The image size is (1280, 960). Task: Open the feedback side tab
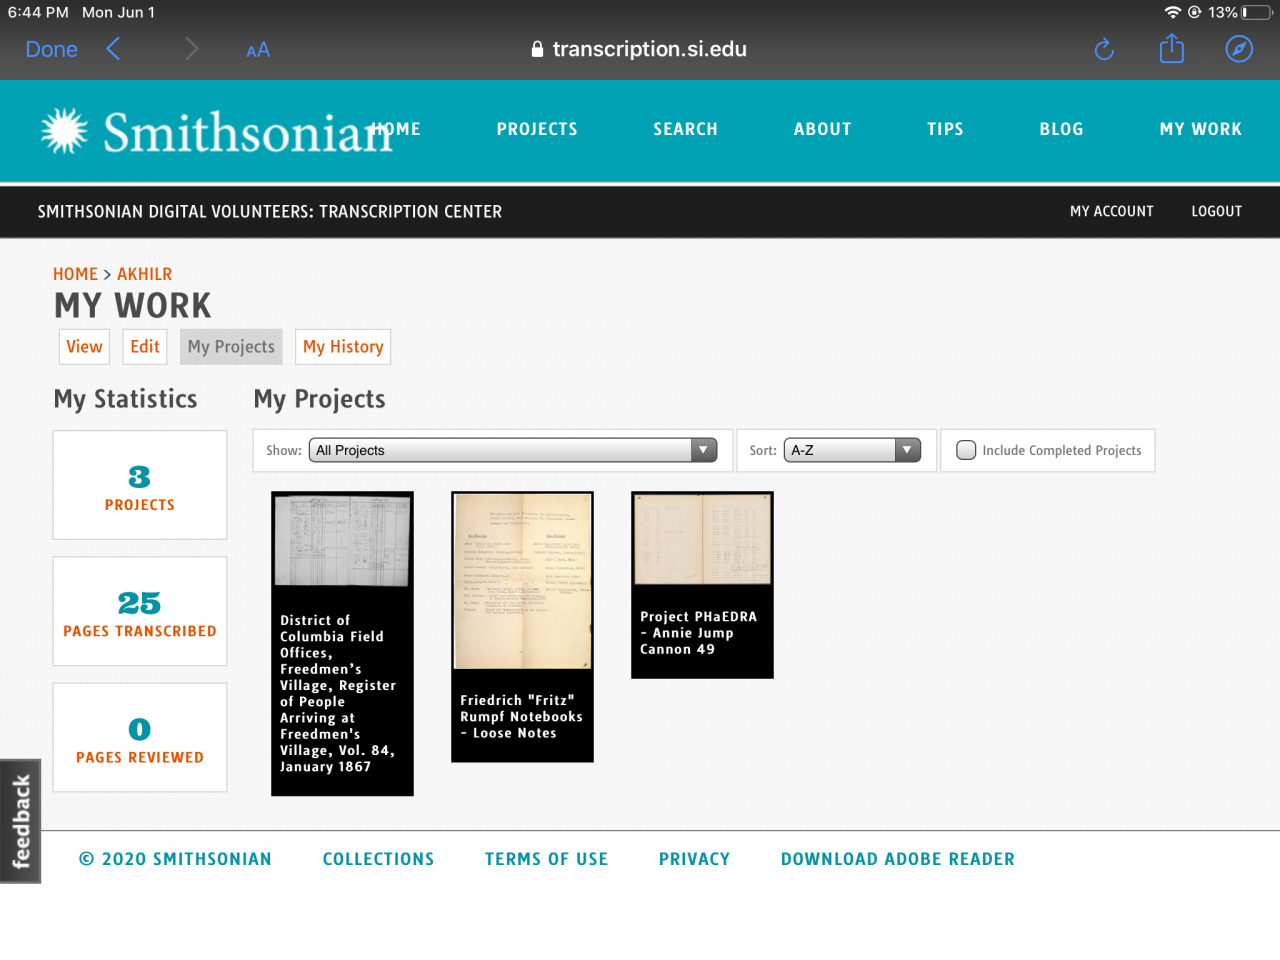20,821
